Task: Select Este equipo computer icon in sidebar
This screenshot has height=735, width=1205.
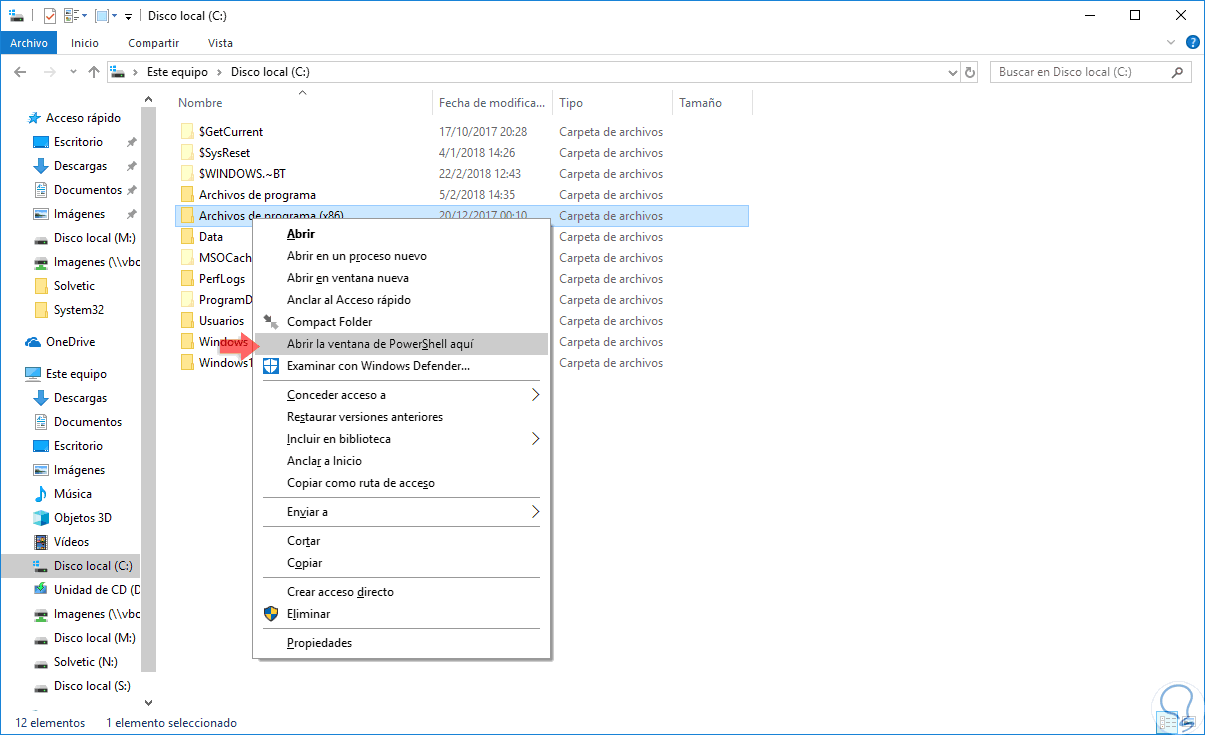Action: click(34, 374)
